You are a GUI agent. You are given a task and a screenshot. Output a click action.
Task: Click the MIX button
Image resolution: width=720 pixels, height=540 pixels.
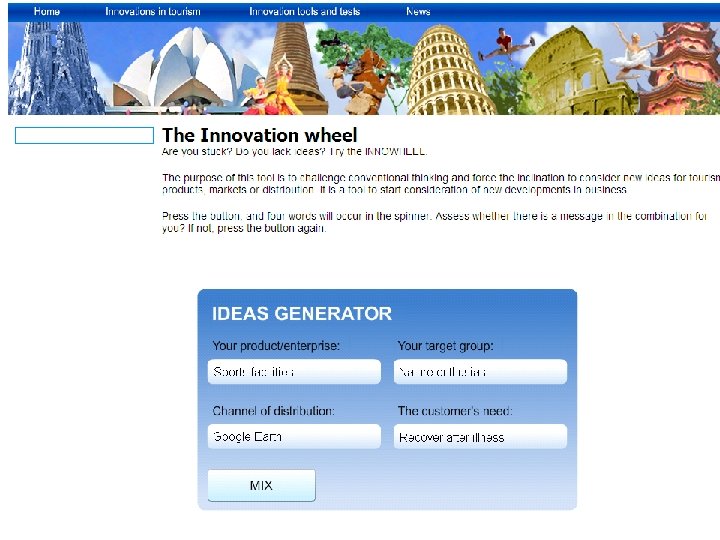coord(261,485)
